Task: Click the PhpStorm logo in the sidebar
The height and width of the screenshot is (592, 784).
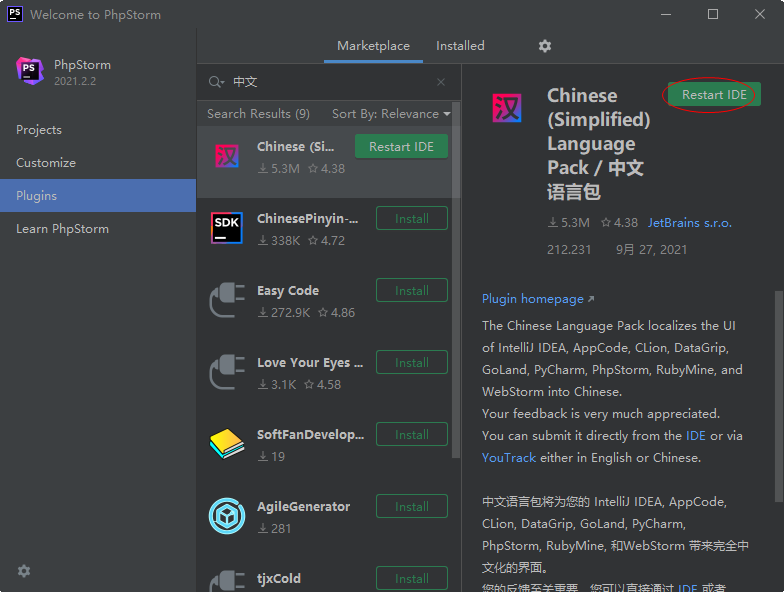Action: [x=30, y=70]
